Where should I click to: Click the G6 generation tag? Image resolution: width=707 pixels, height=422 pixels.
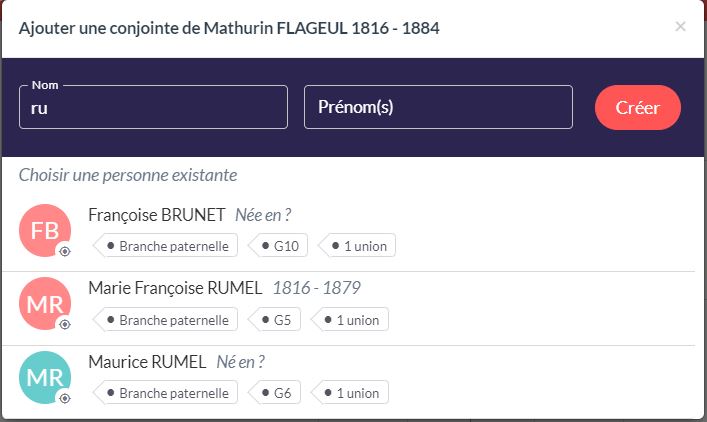click(275, 393)
